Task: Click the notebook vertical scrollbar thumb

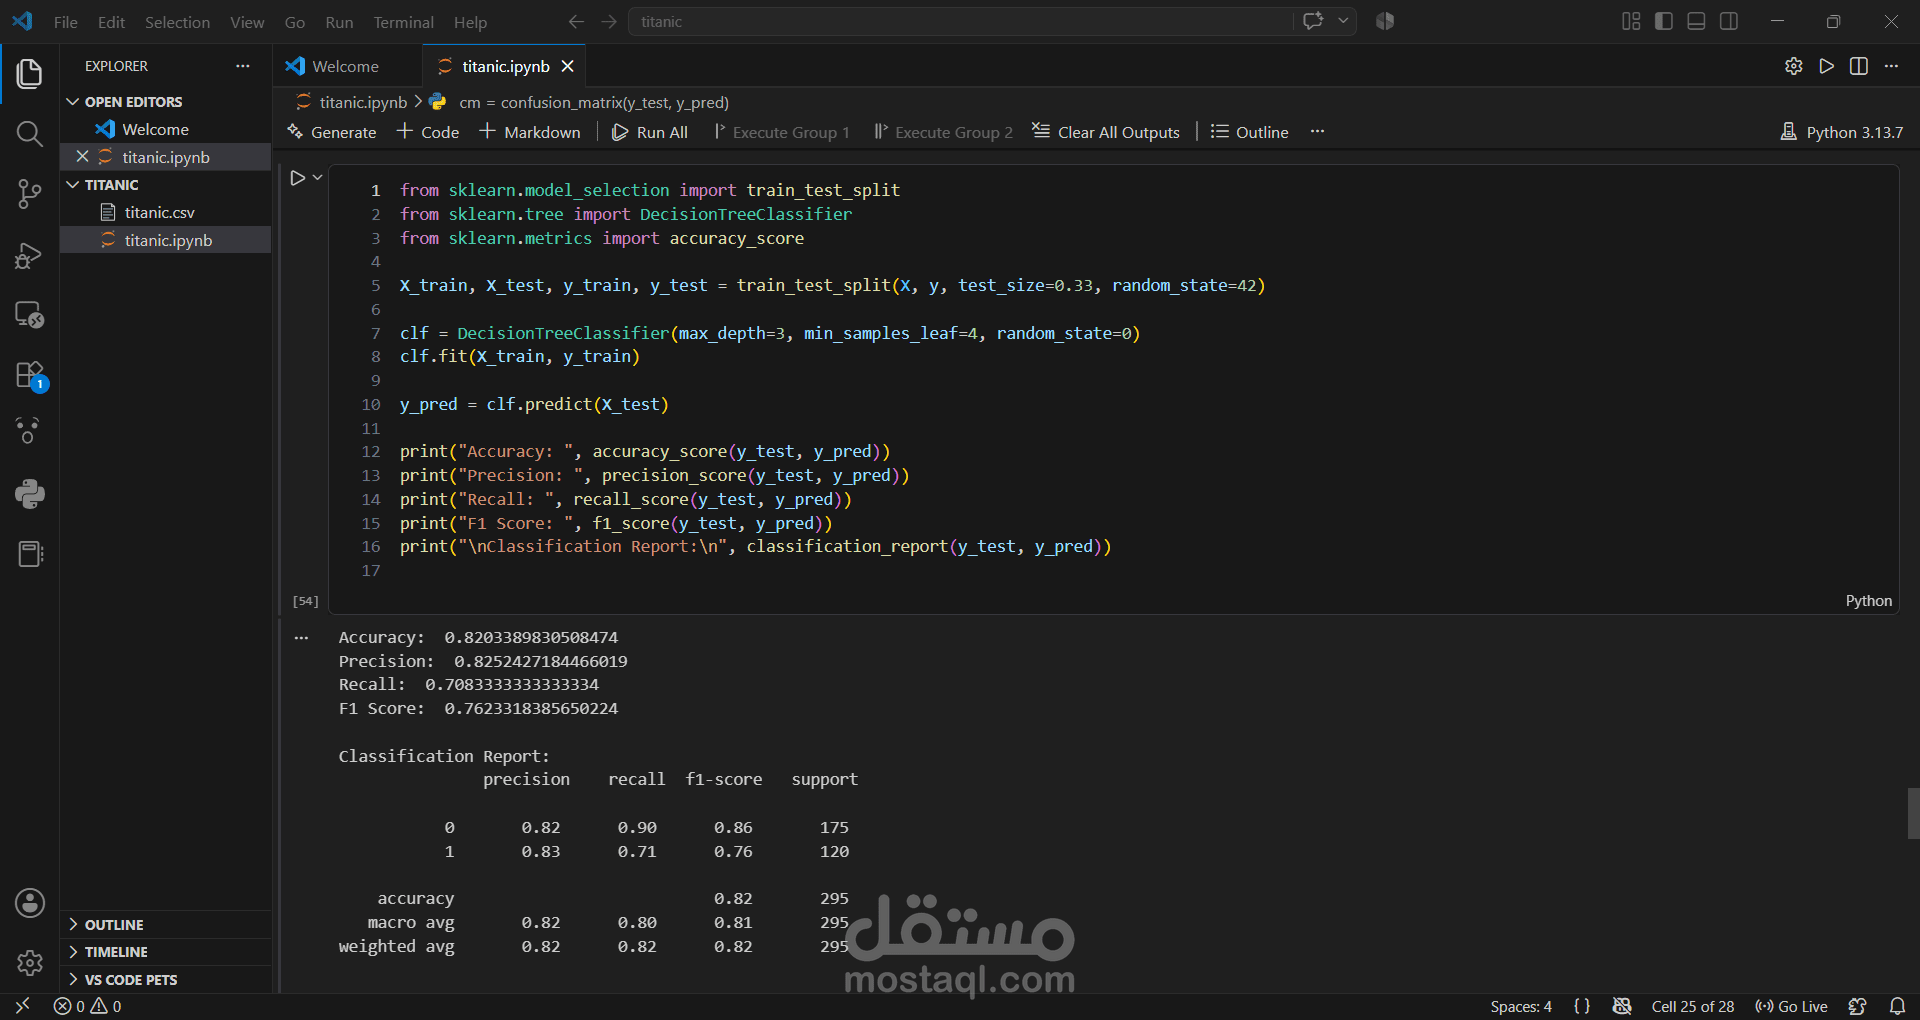Action: pos(1913,813)
